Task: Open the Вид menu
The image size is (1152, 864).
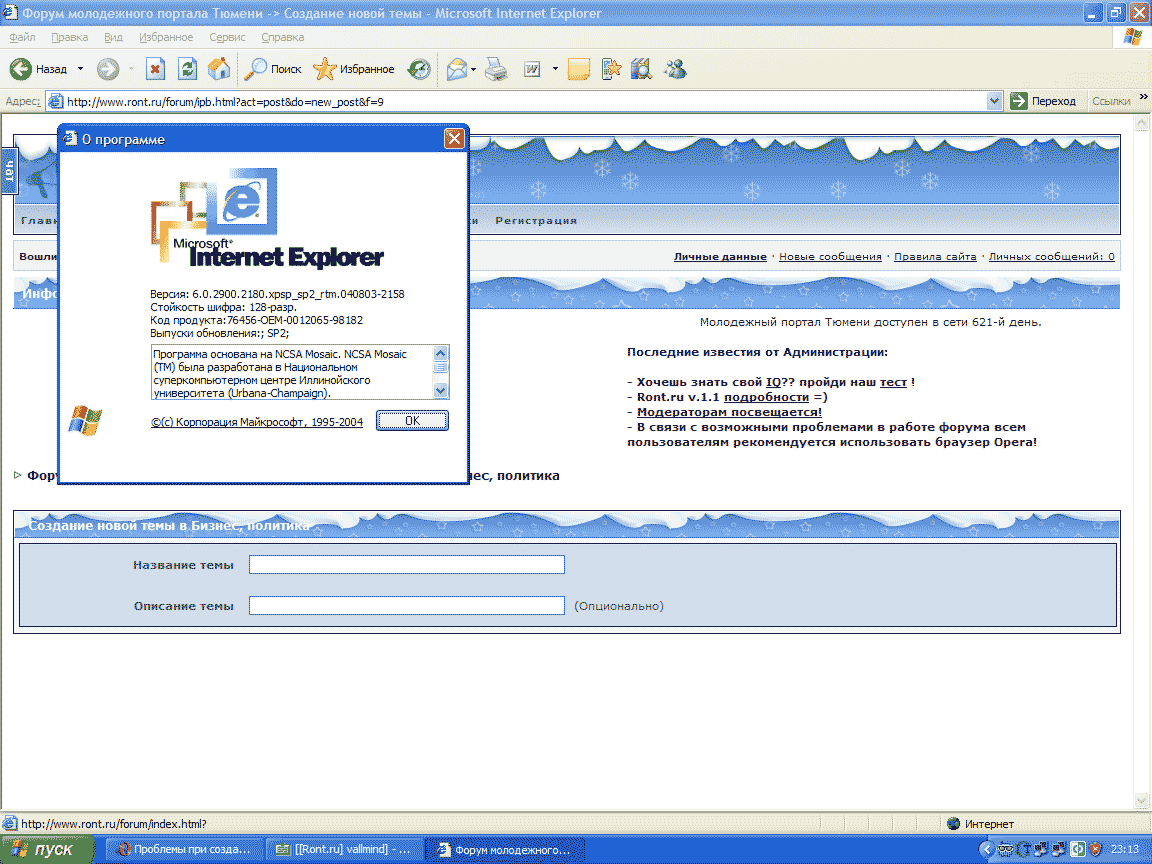Action: coord(113,37)
